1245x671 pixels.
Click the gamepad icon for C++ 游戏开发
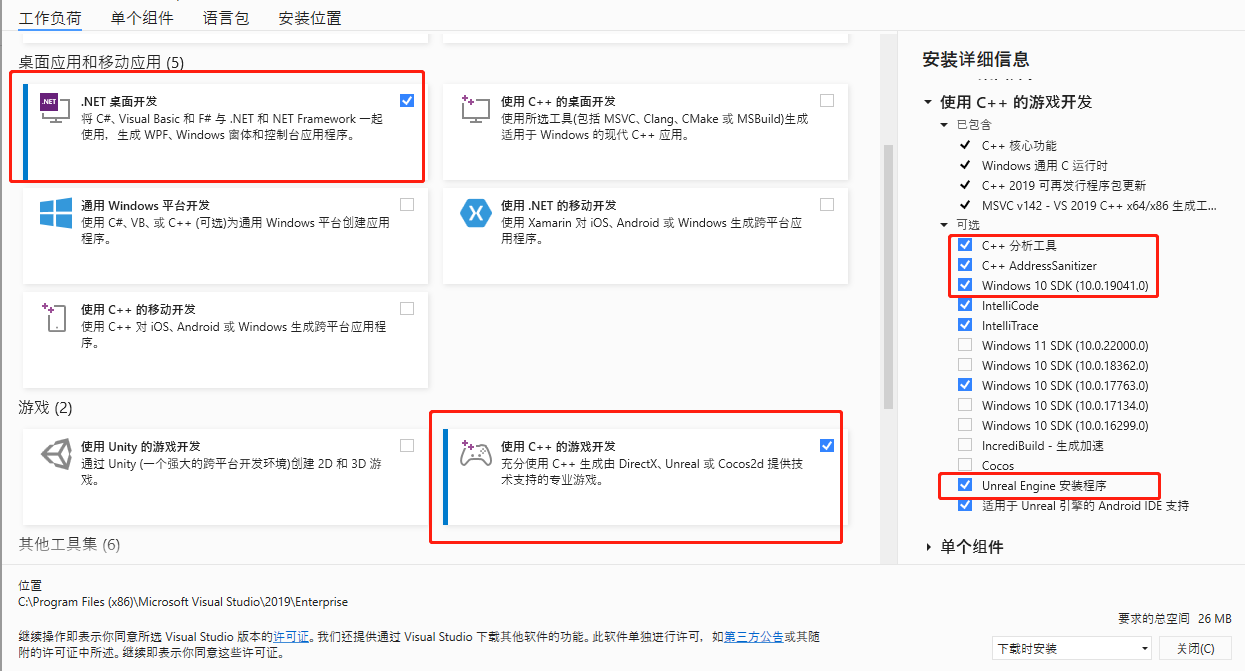[x=475, y=454]
